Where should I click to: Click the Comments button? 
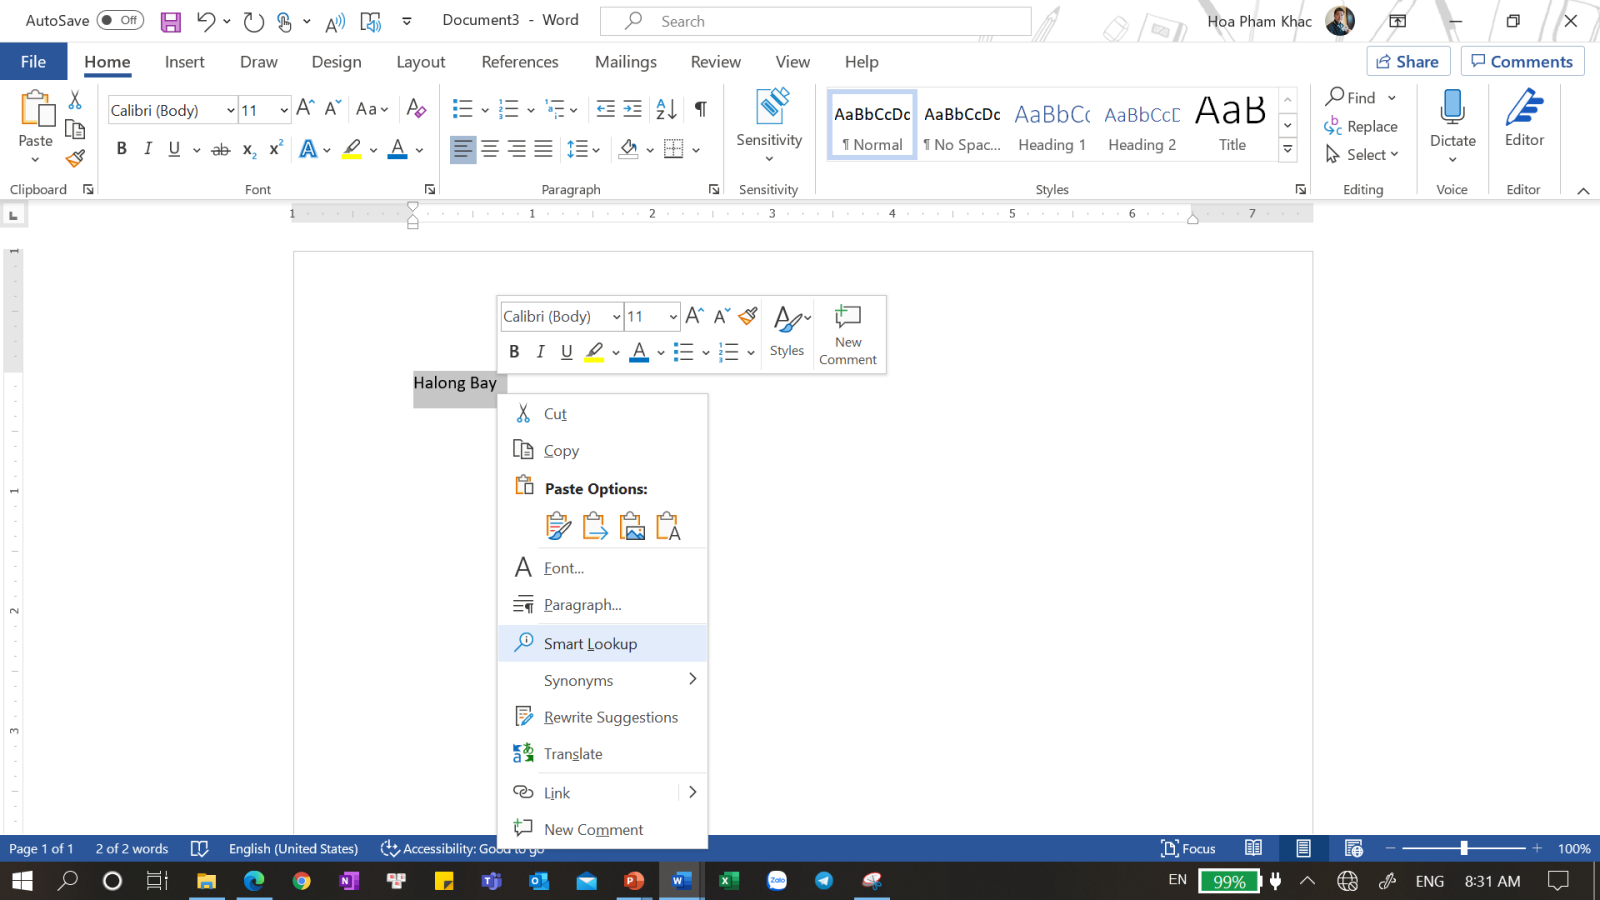[1521, 62]
